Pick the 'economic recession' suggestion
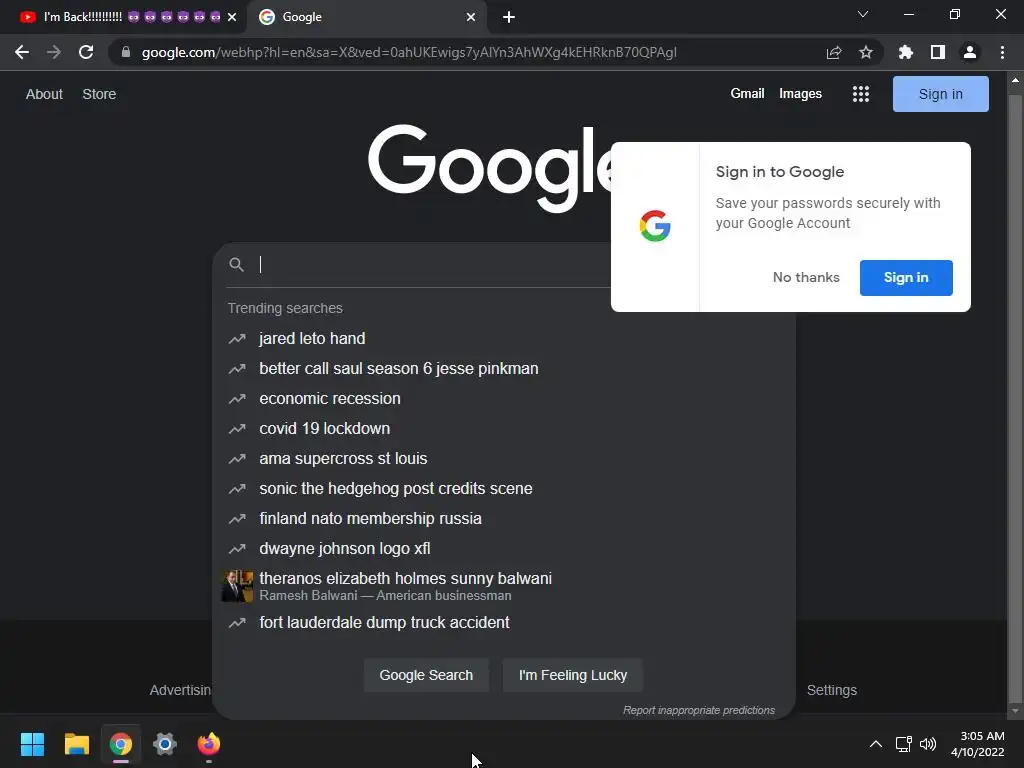The image size is (1024, 768). coord(504,398)
